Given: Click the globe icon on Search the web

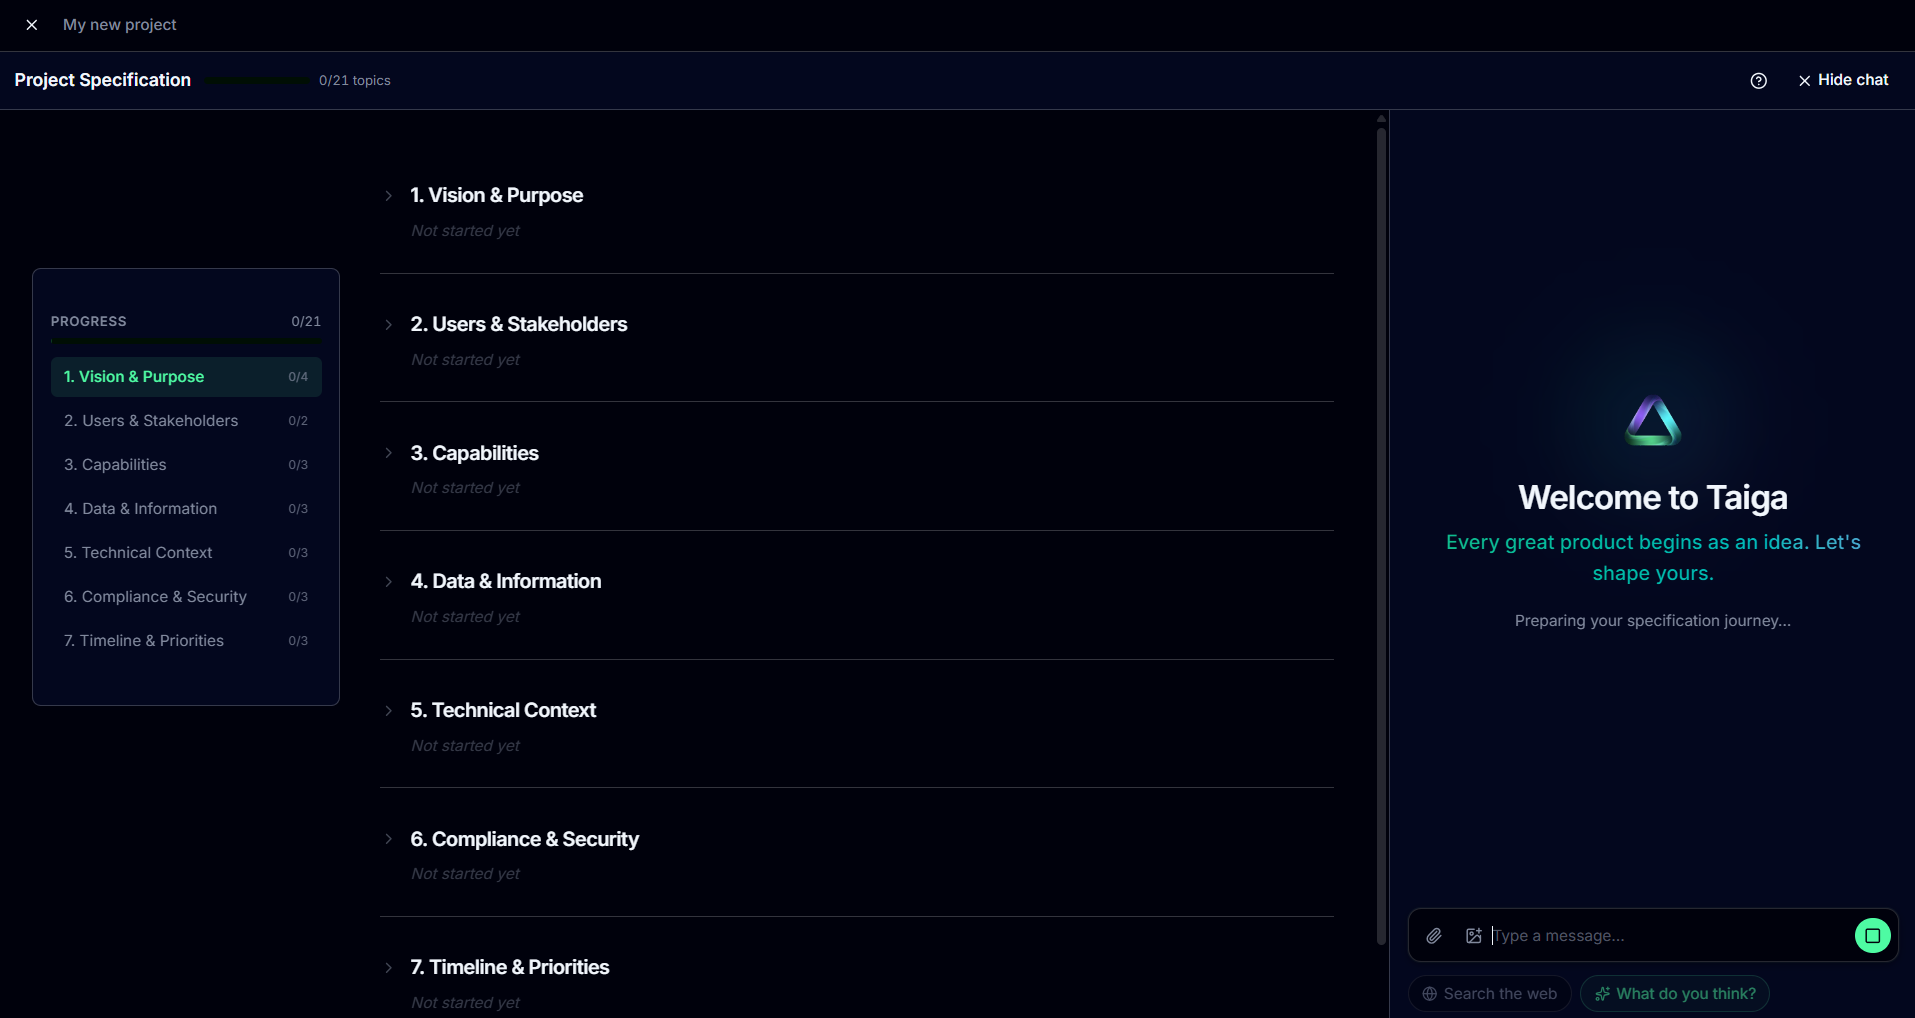Looking at the screenshot, I should pos(1430,994).
